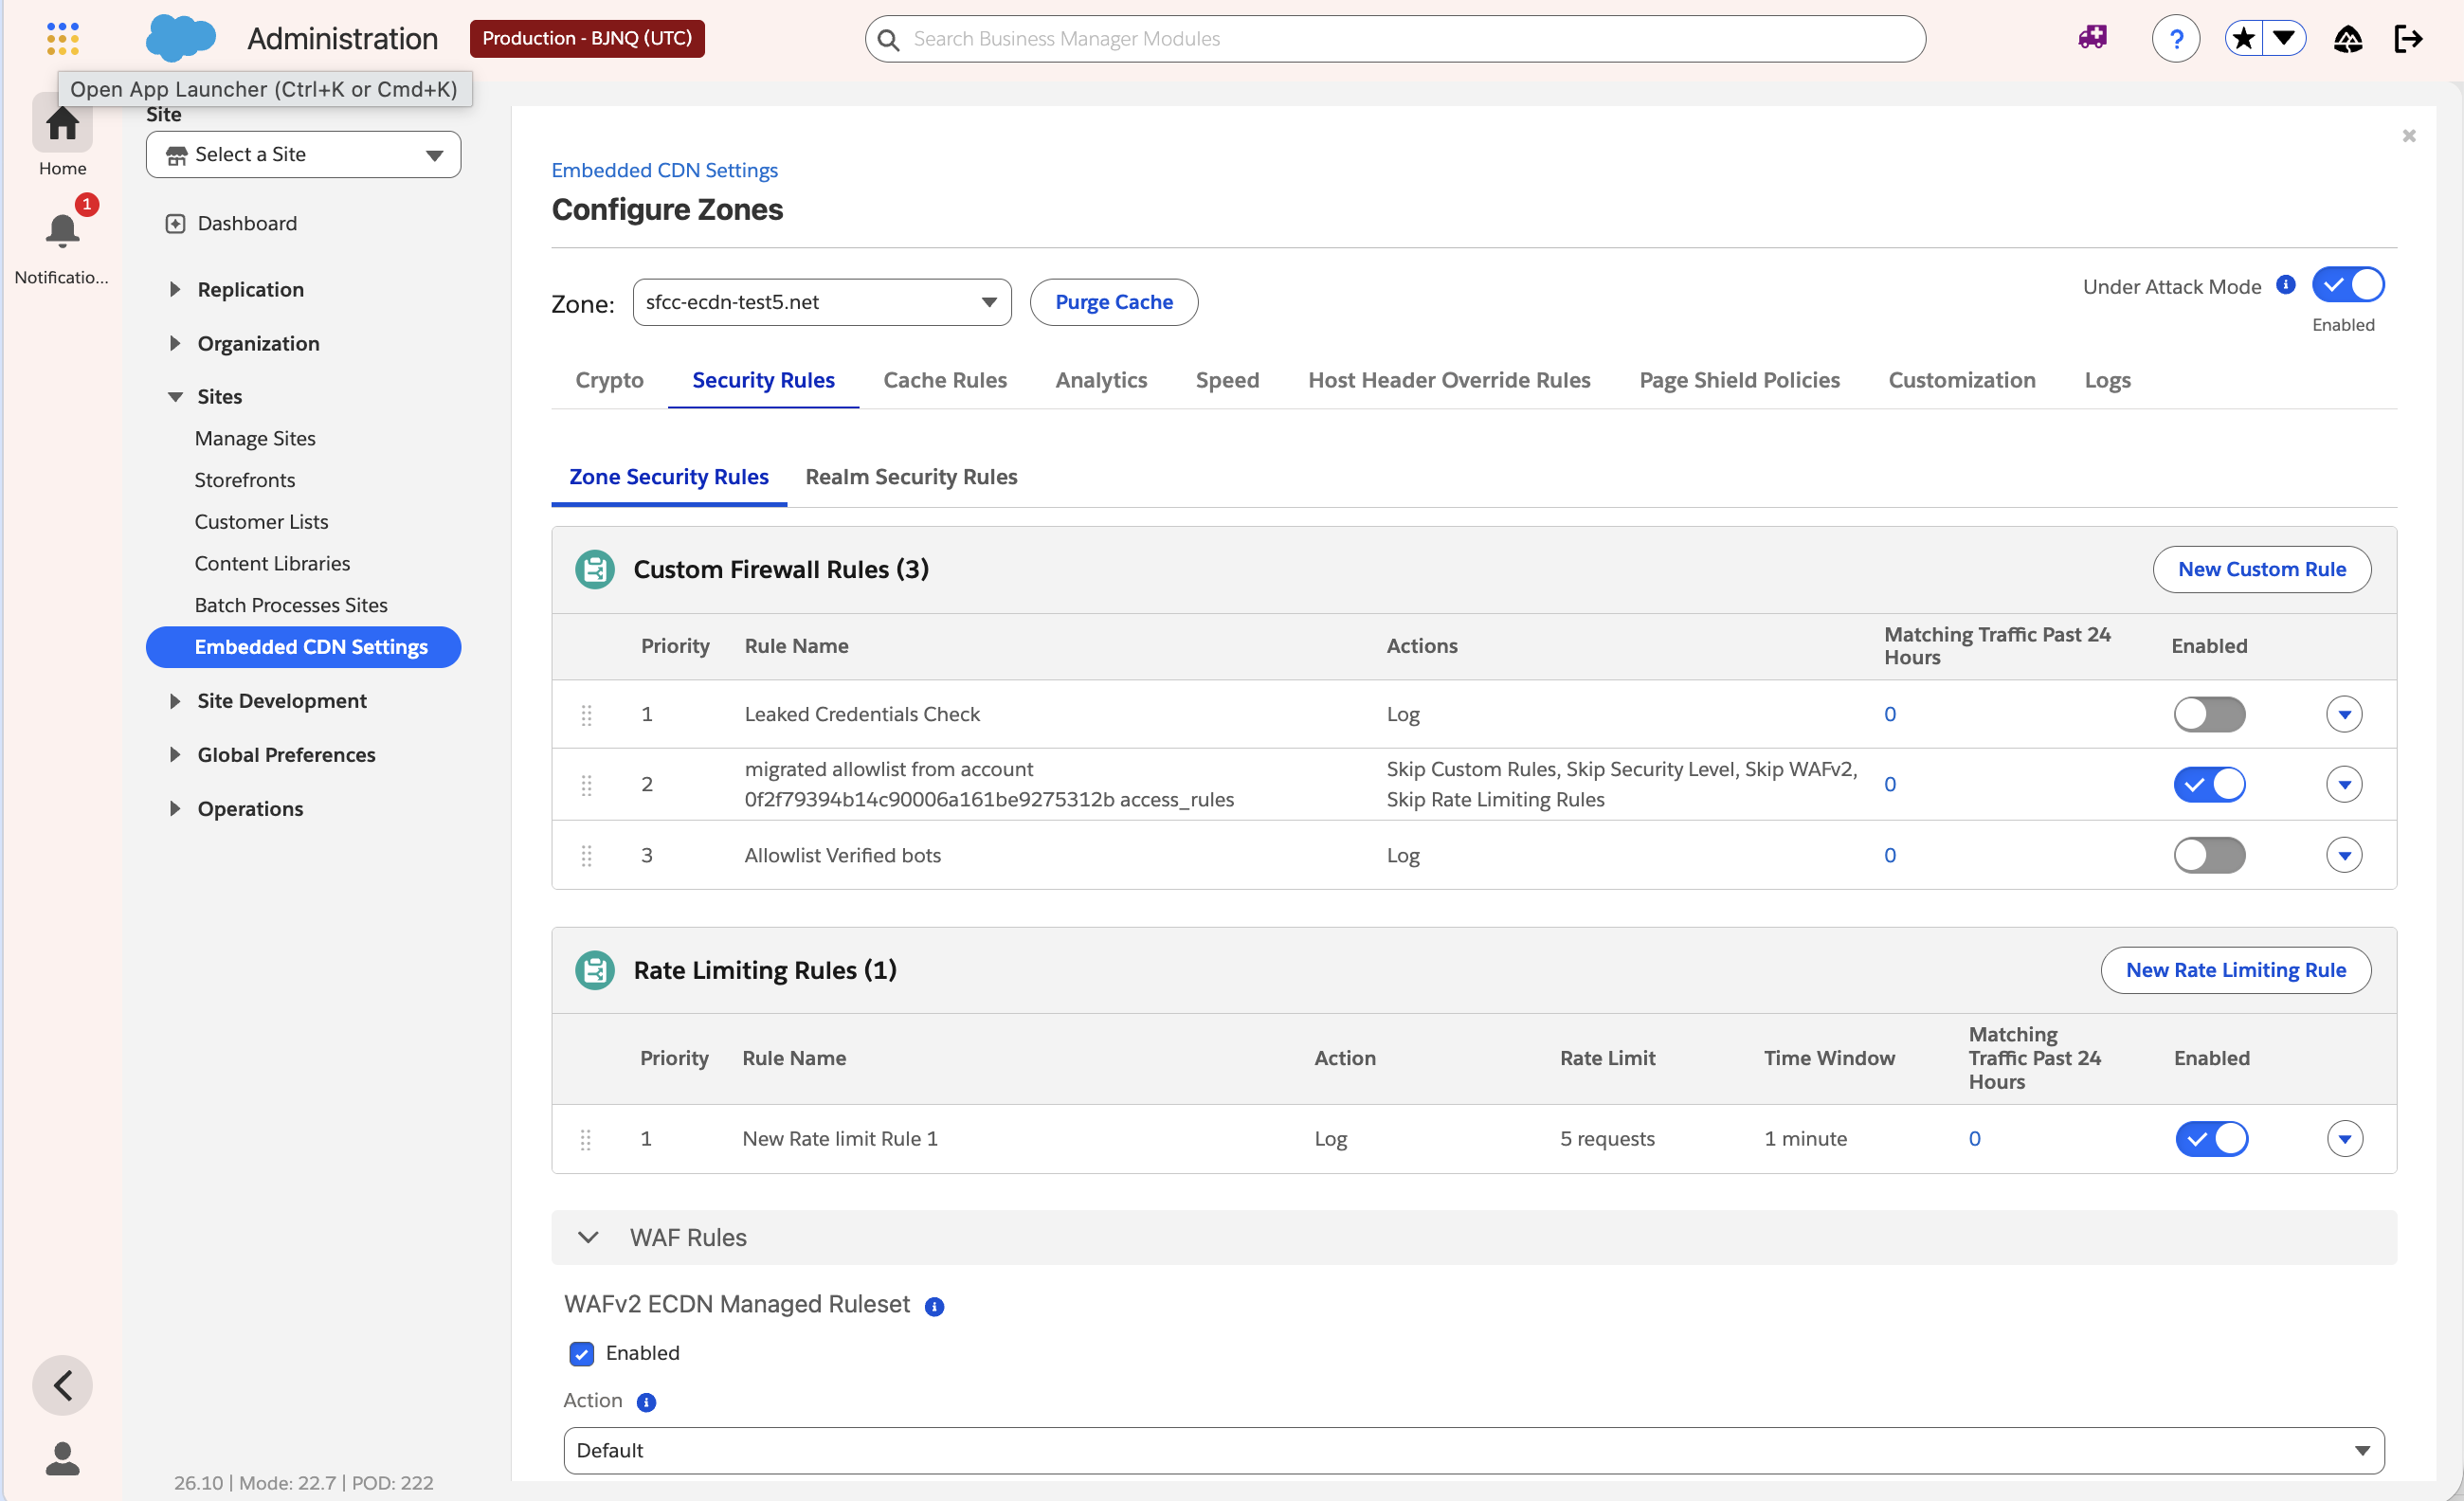This screenshot has width=2464, height=1501.
Task: Open the Notifications bell
Action: click(x=62, y=232)
